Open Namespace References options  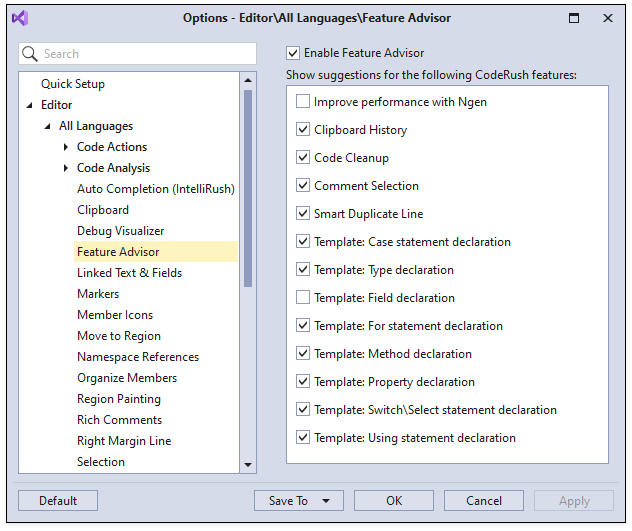click(x=138, y=357)
